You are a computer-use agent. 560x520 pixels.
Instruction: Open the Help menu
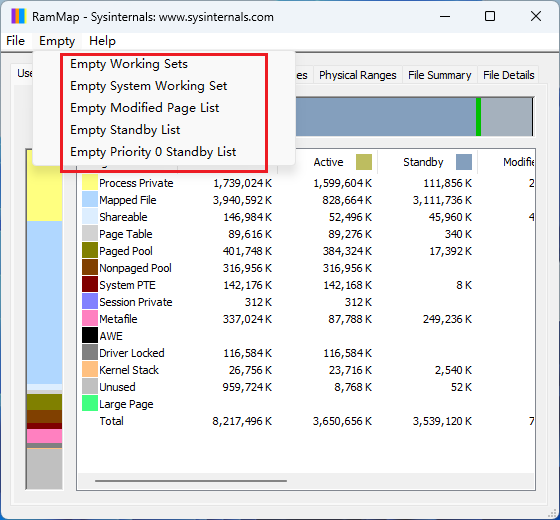point(102,41)
